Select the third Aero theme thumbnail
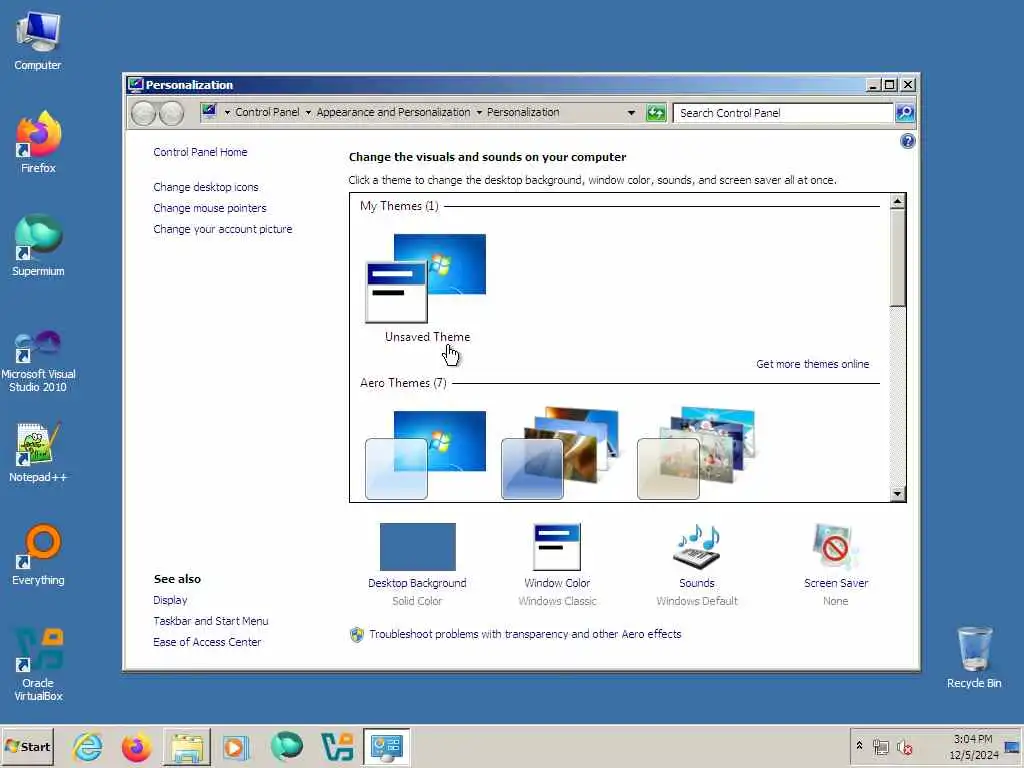 coord(696,455)
